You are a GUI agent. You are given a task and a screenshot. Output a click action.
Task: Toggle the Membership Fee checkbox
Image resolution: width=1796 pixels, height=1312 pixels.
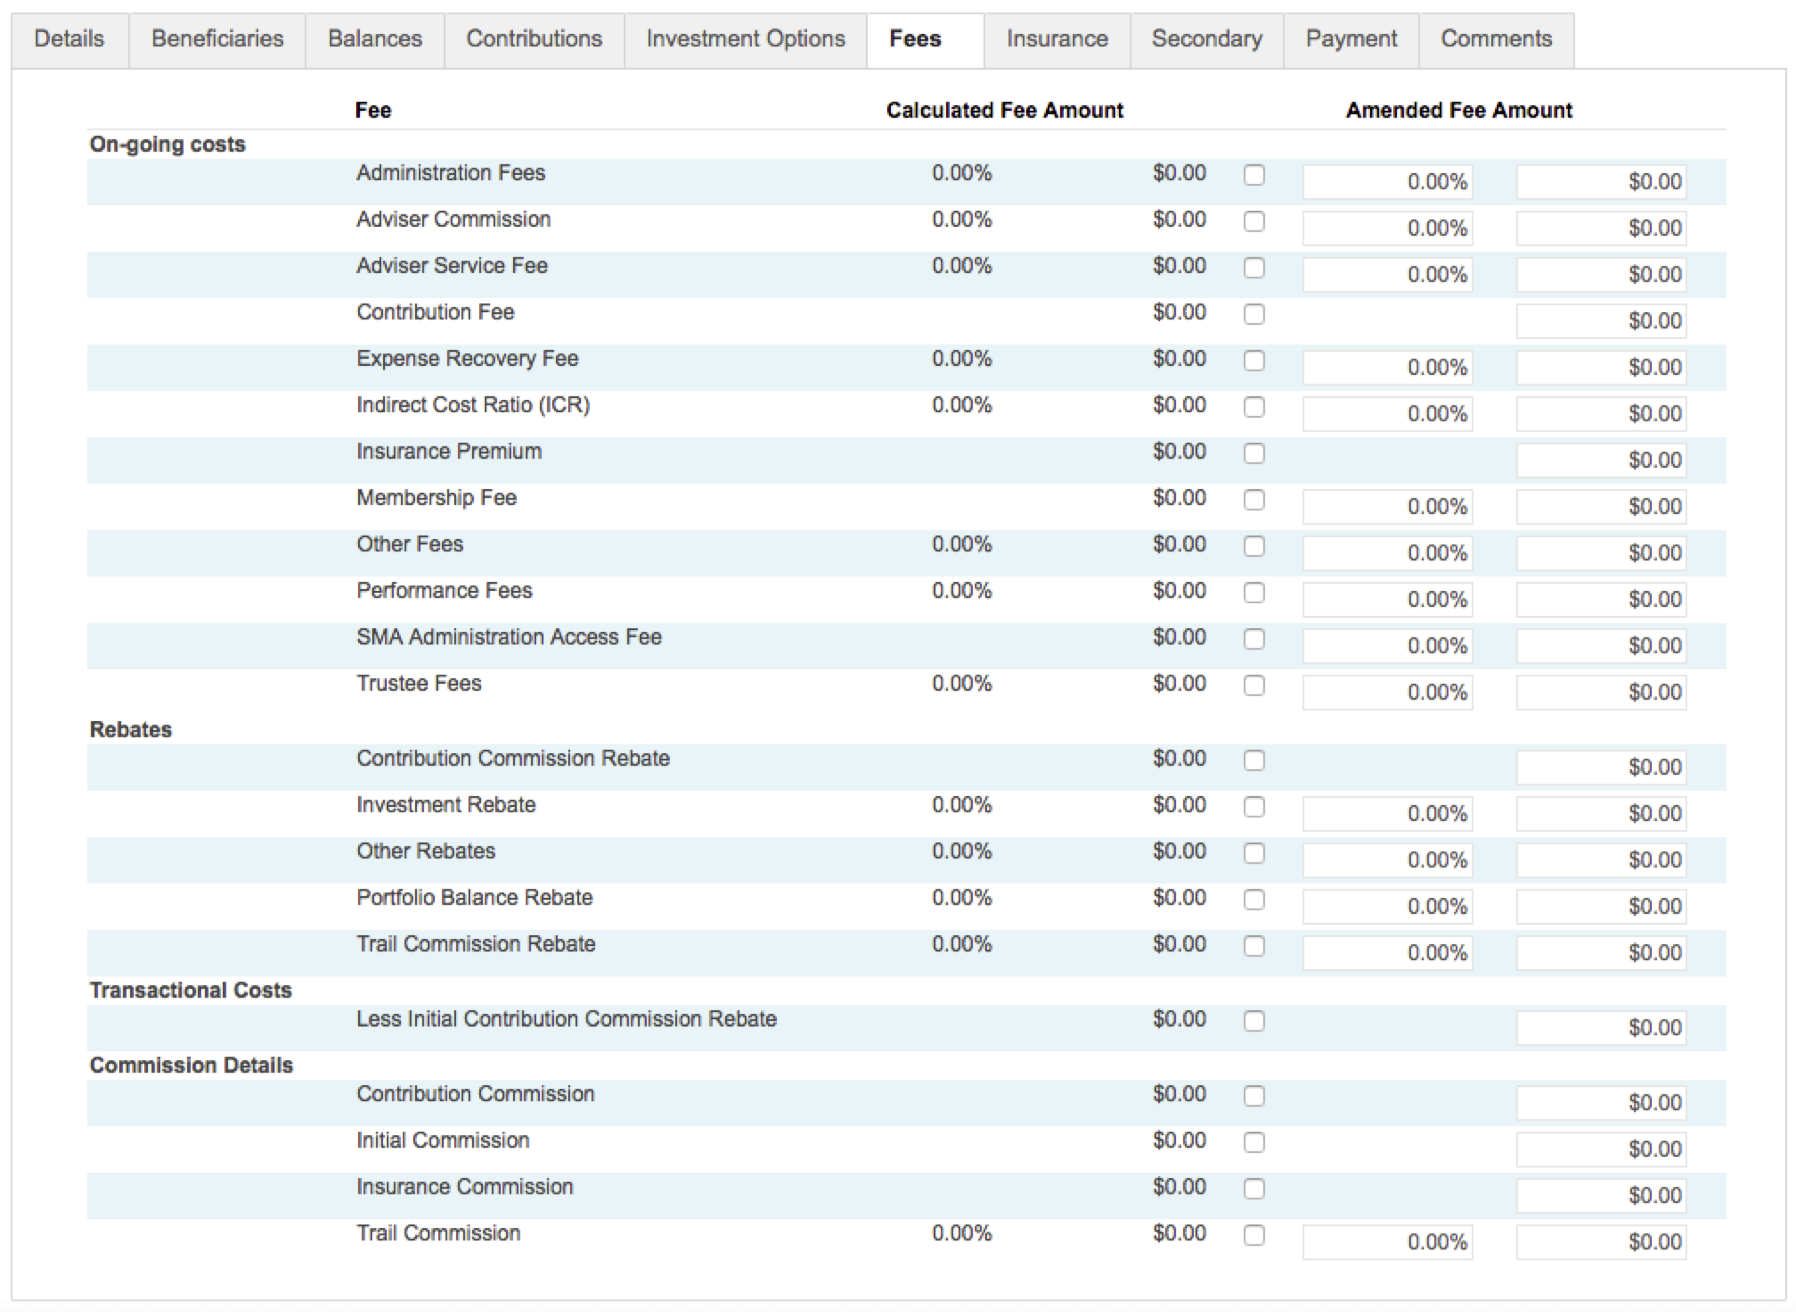point(1254,500)
